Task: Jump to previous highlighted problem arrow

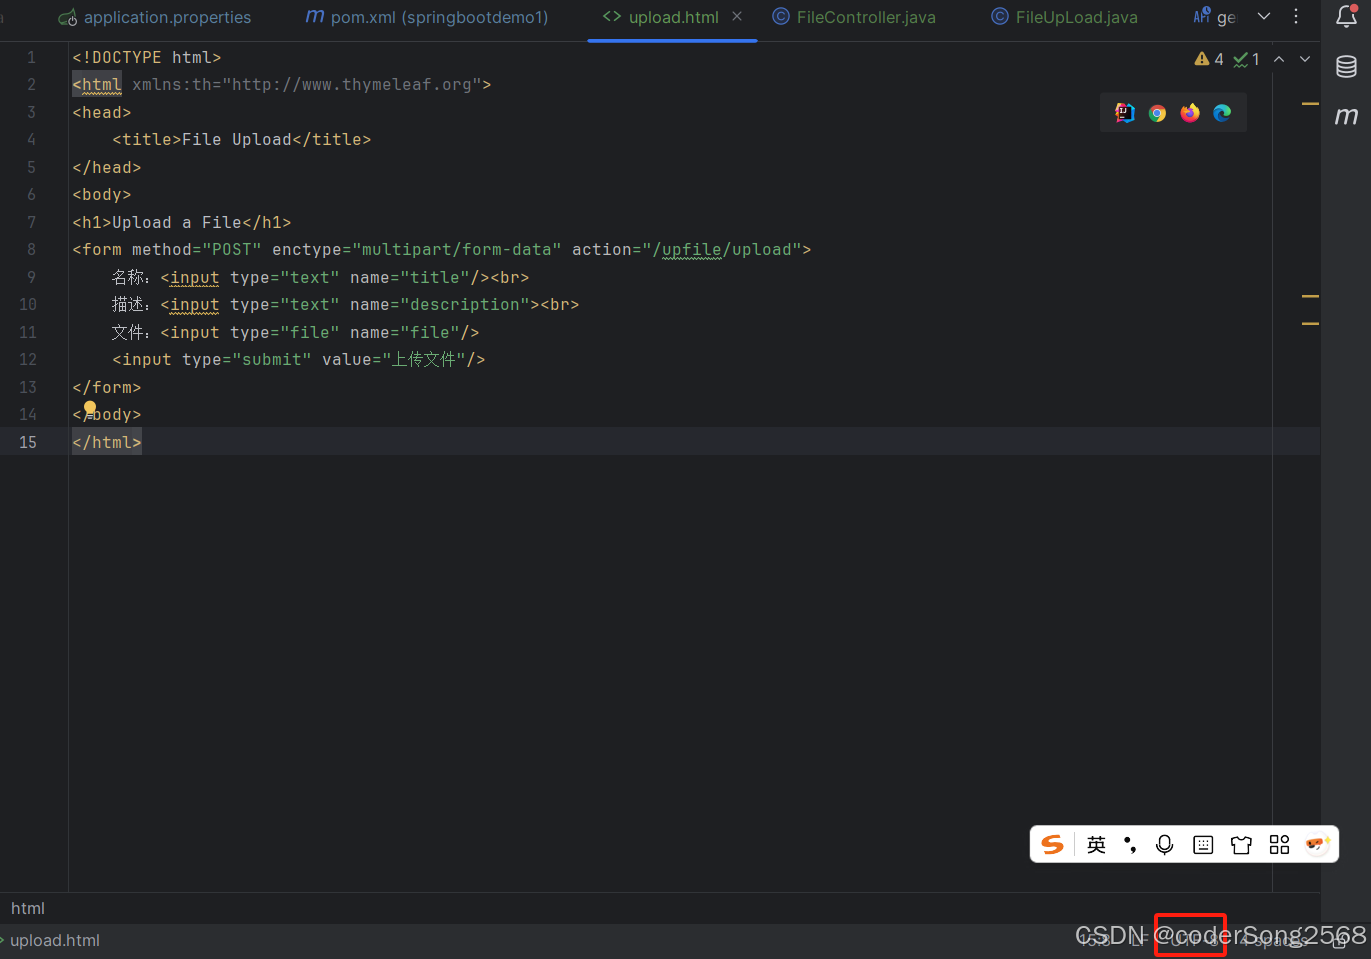Action: pos(1279,59)
